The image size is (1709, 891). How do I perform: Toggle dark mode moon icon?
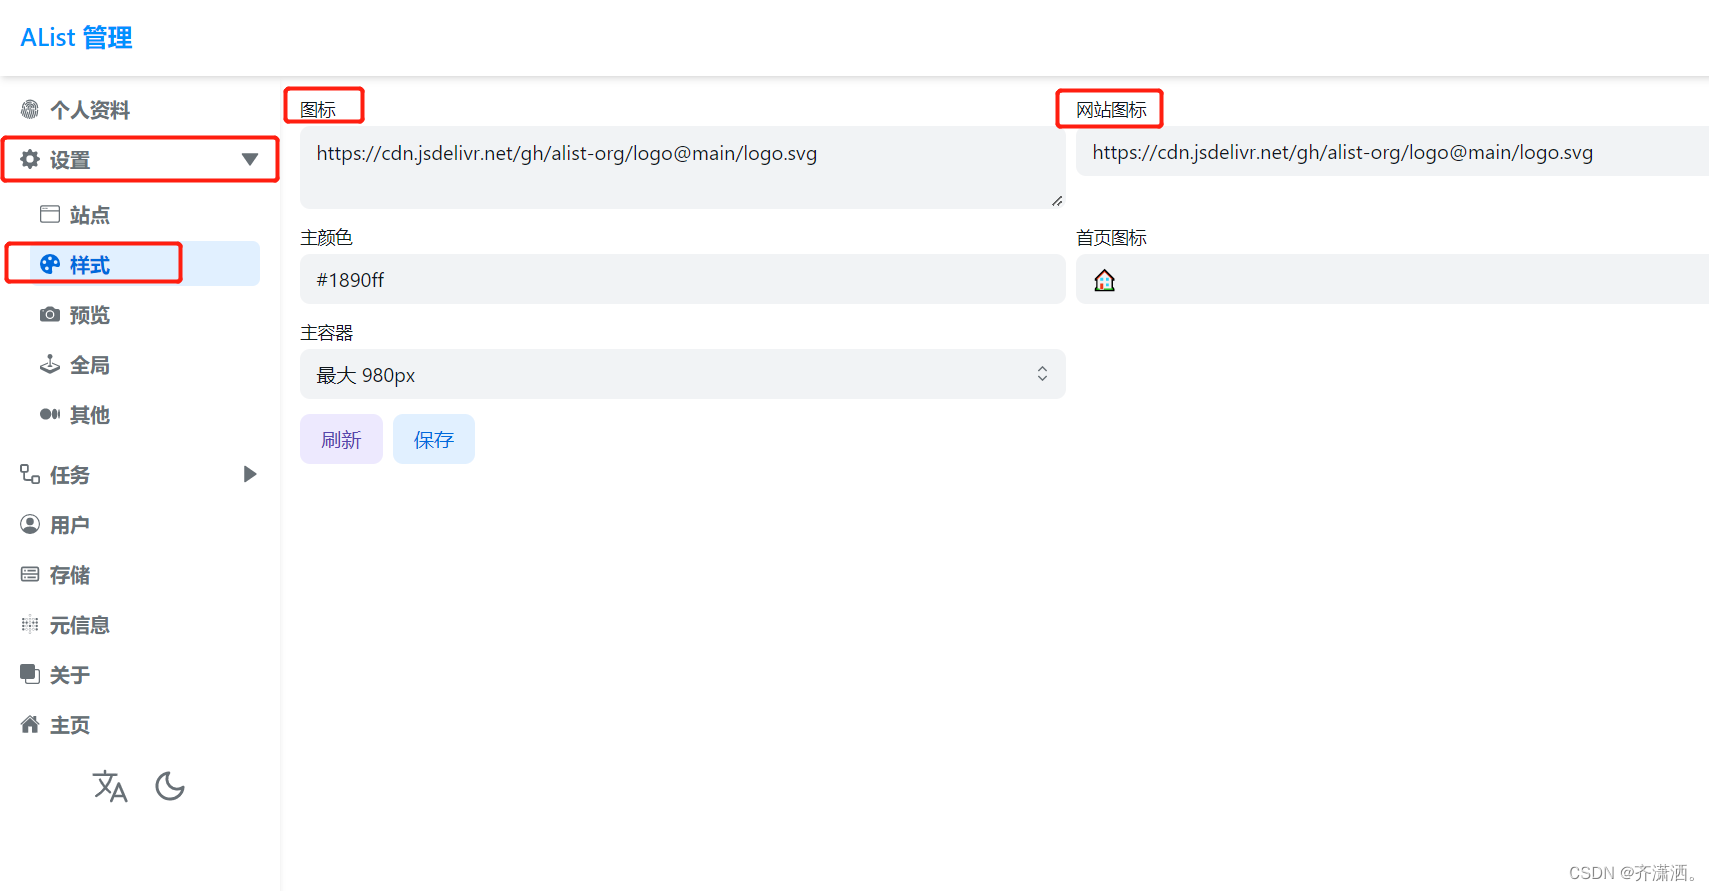point(170,786)
